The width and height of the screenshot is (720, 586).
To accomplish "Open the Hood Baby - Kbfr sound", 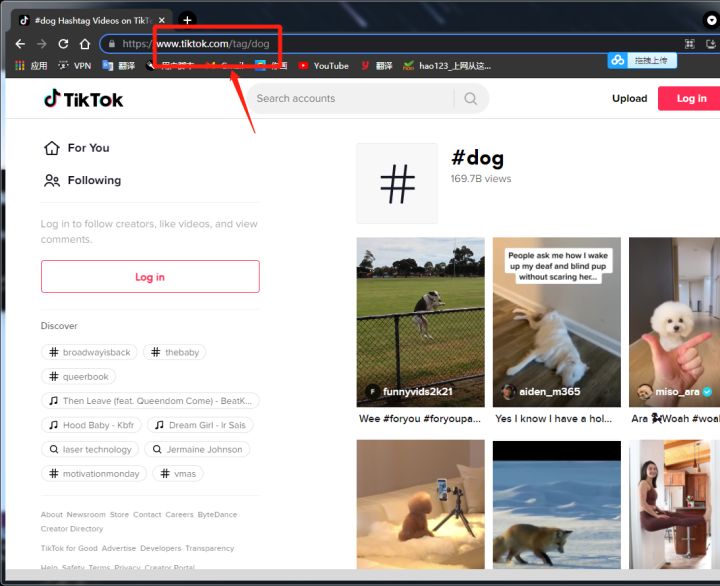I will pyautogui.click(x=91, y=425).
